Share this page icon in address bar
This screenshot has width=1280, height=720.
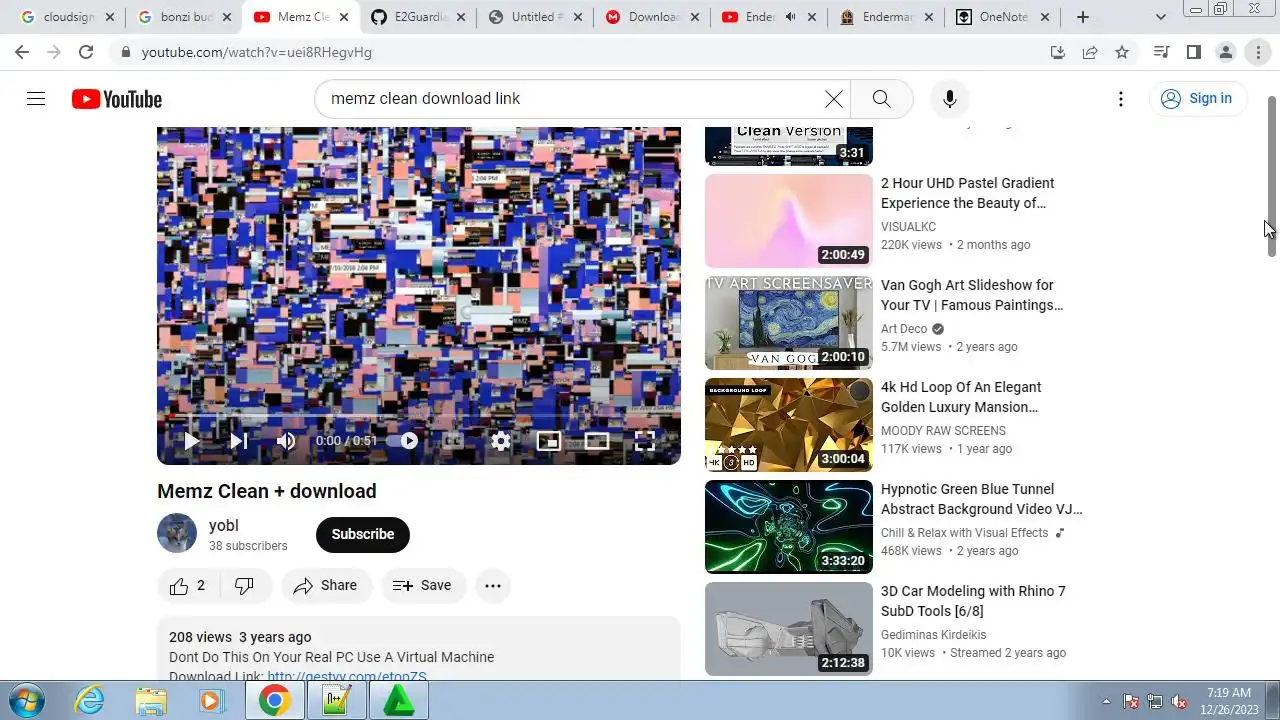[x=1090, y=52]
